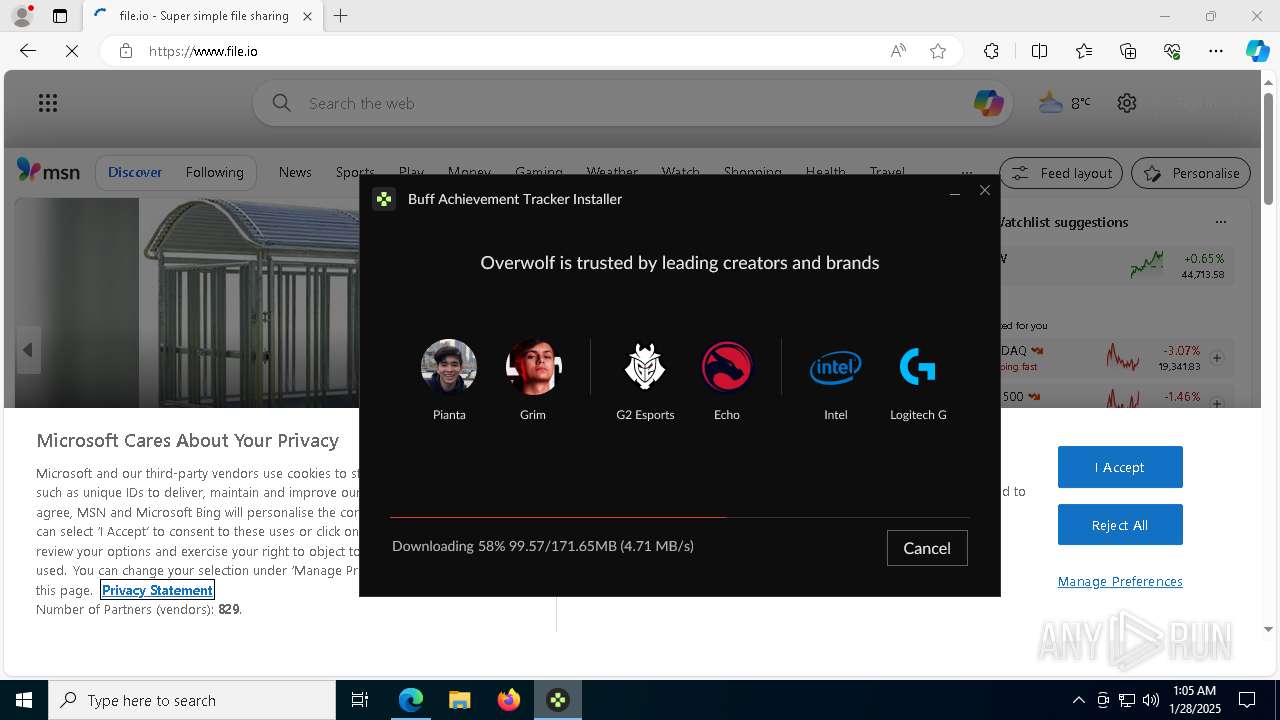The width and height of the screenshot is (1280, 720).
Task: Open Edge profile icon
Action: [x=21, y=16]
